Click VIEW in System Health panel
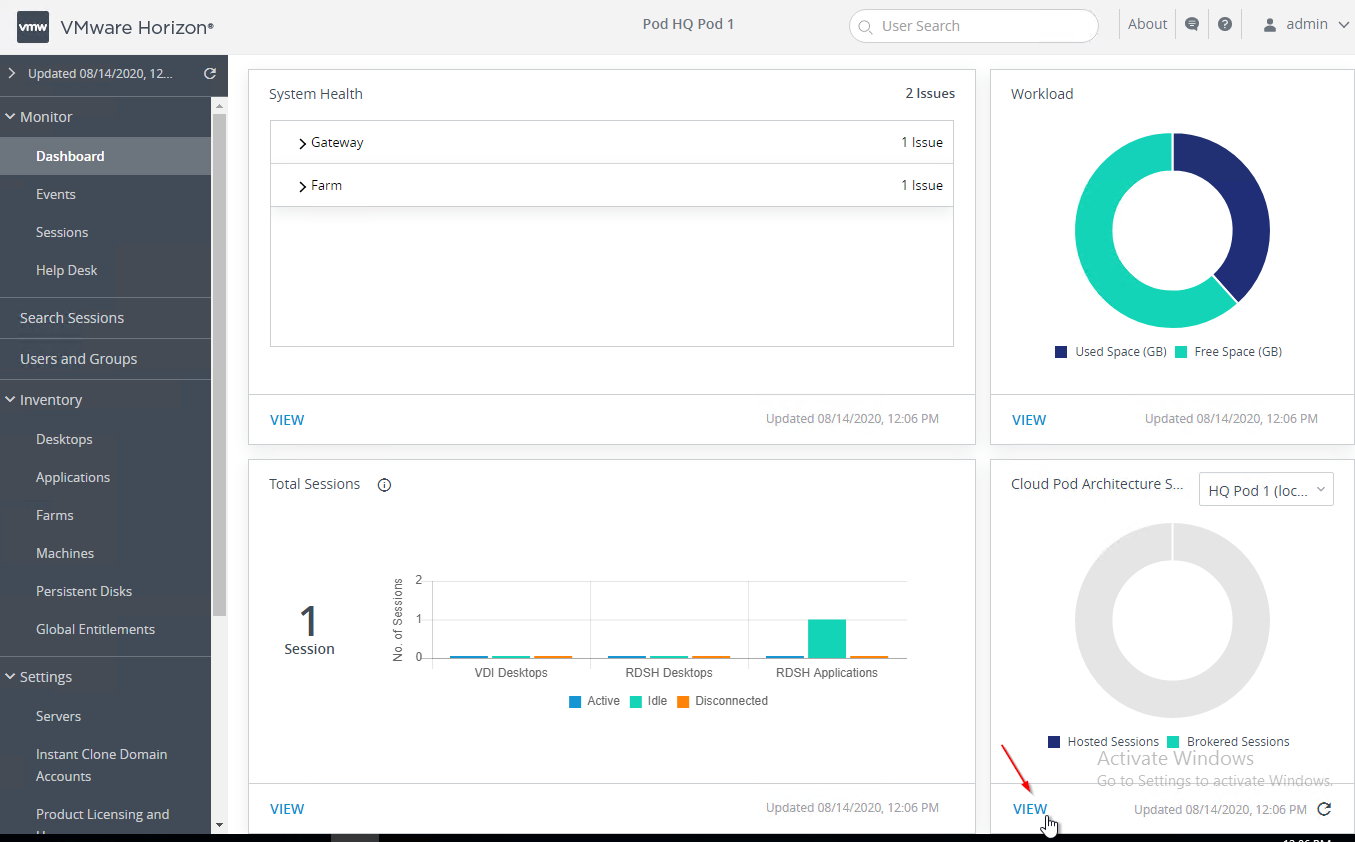1355x842 pixels. [x=287, y=420]
